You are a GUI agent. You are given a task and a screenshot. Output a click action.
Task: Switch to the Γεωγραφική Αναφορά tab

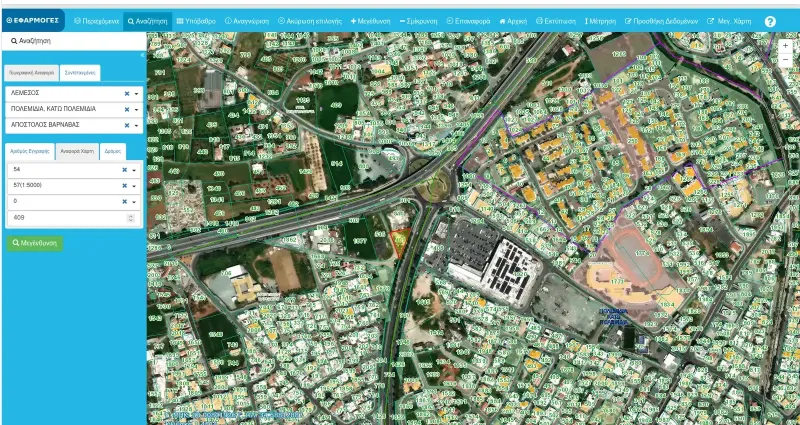[32, 73]
